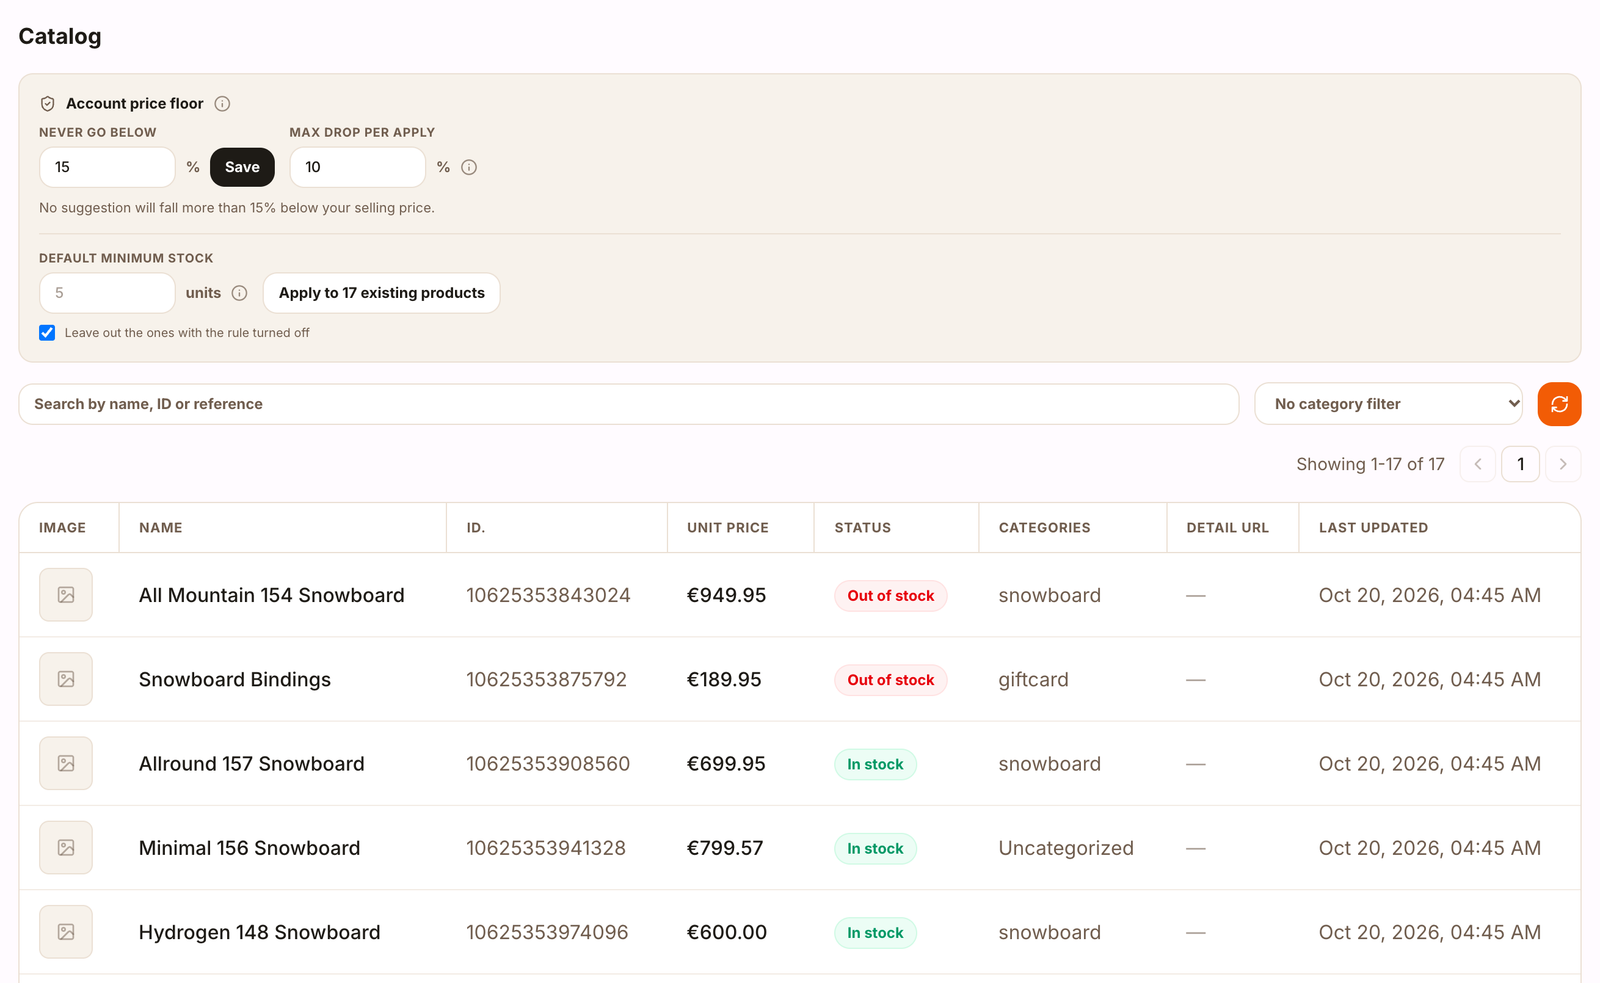1600x983 pixels.
Task: Click 'Uncategorized' category cell
Action: coord(1066,848)
